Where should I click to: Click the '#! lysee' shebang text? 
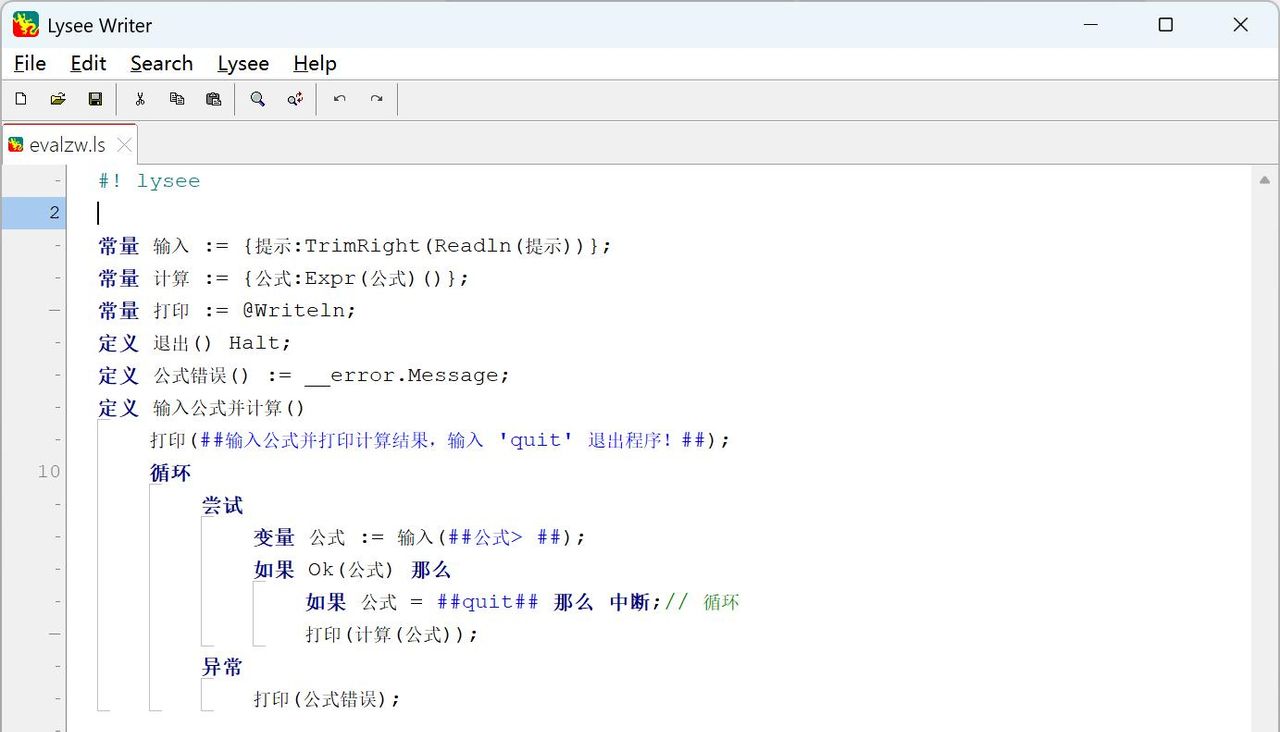coord(149,181)
